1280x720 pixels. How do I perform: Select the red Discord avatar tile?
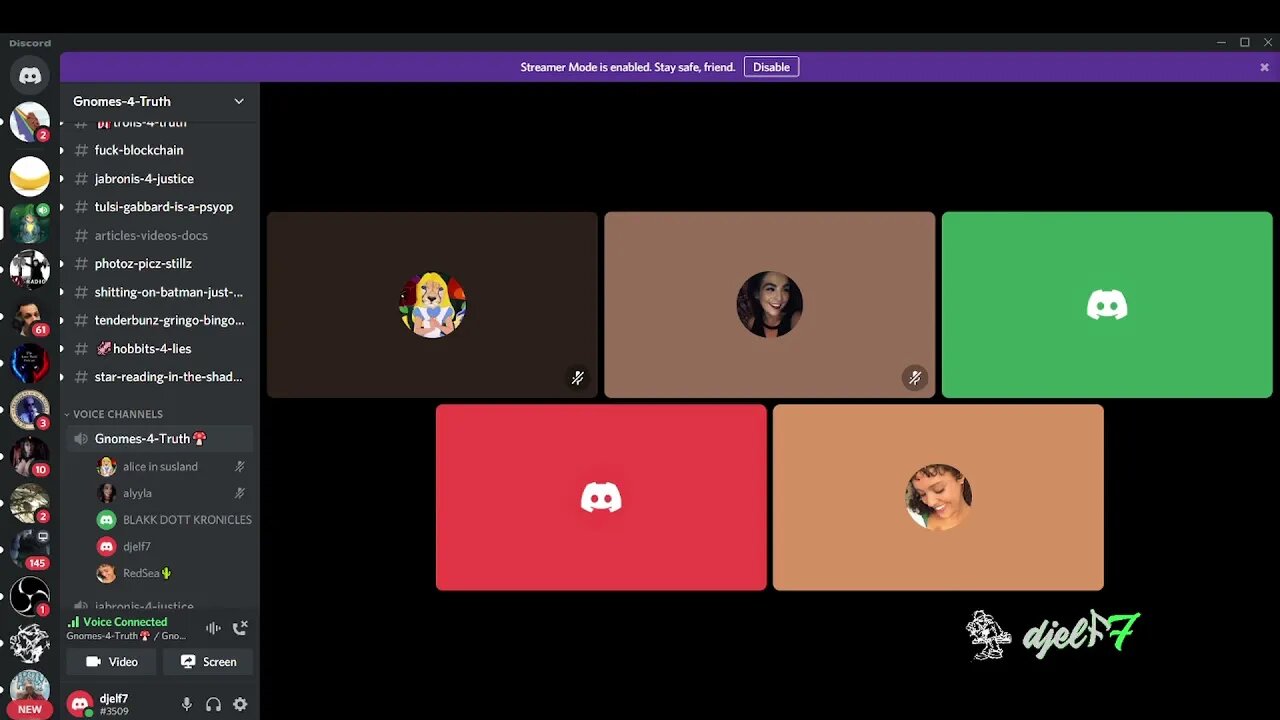tap(601, 497)
